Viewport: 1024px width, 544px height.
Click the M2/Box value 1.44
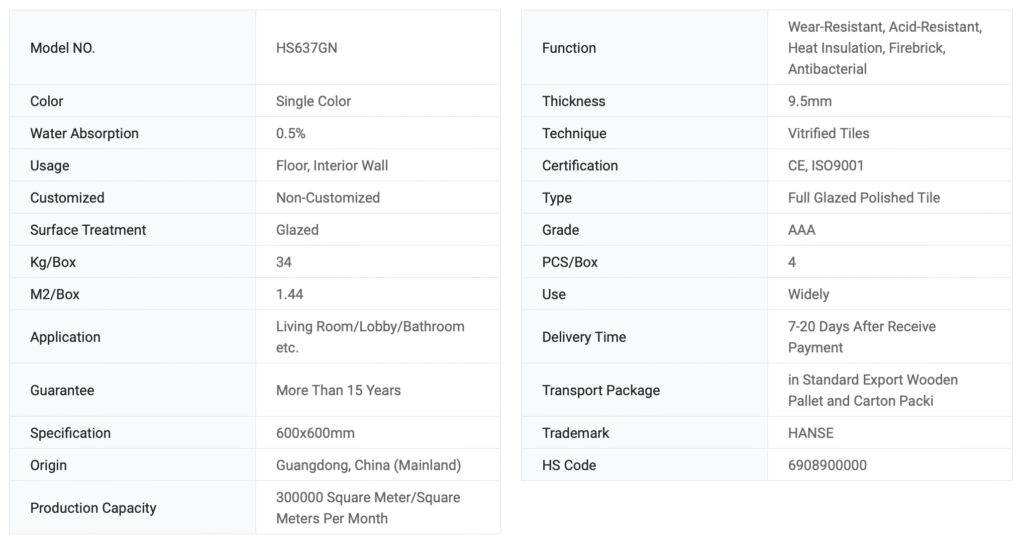290,294
